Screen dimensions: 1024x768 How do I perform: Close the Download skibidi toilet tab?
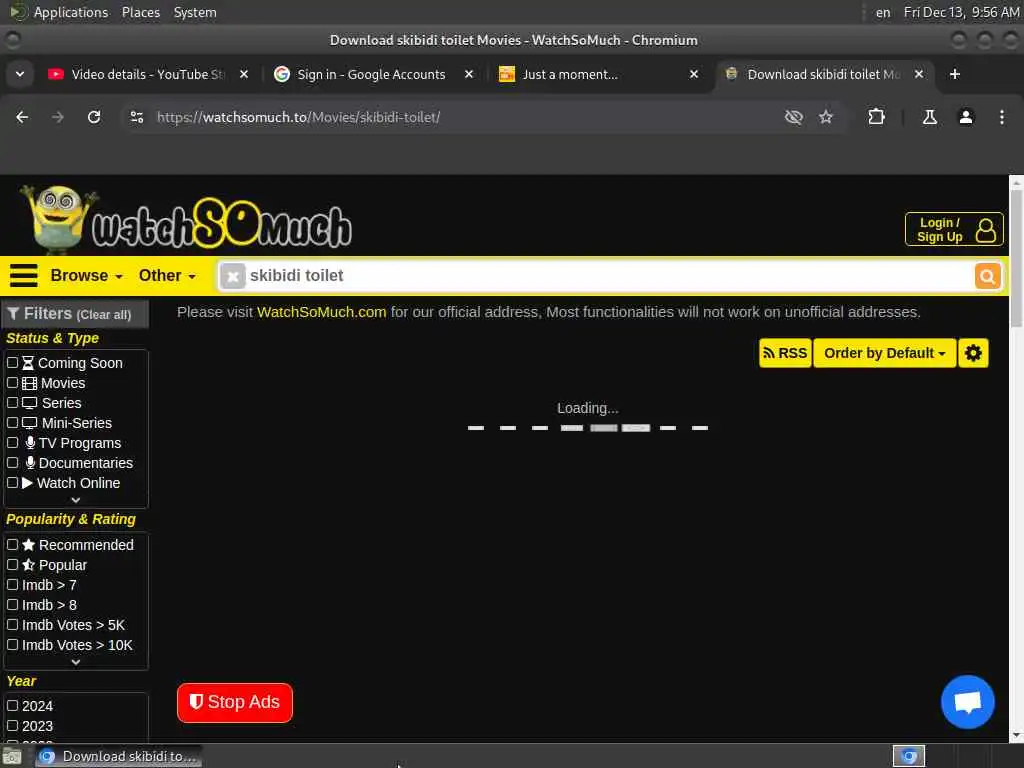[x=918, y=74]
